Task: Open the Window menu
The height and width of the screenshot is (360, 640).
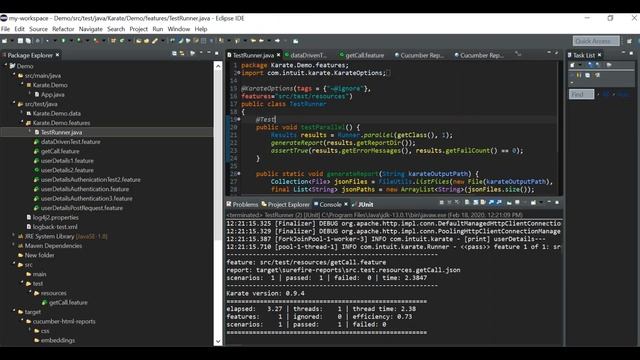Action: click(179, 29)
